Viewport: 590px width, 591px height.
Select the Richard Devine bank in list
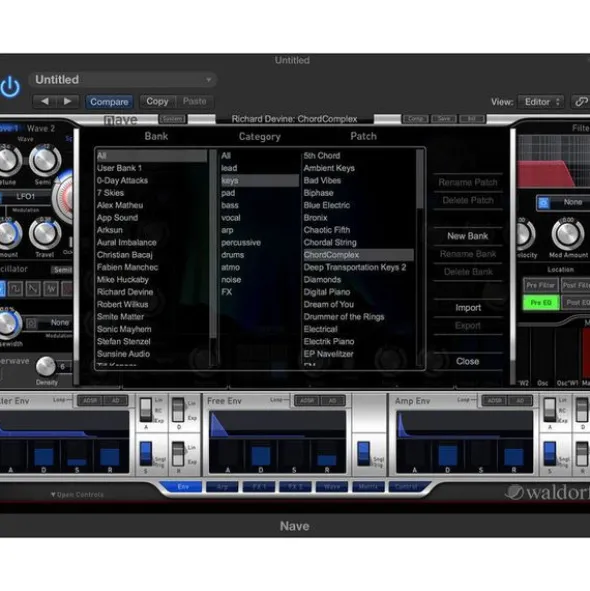125,292
